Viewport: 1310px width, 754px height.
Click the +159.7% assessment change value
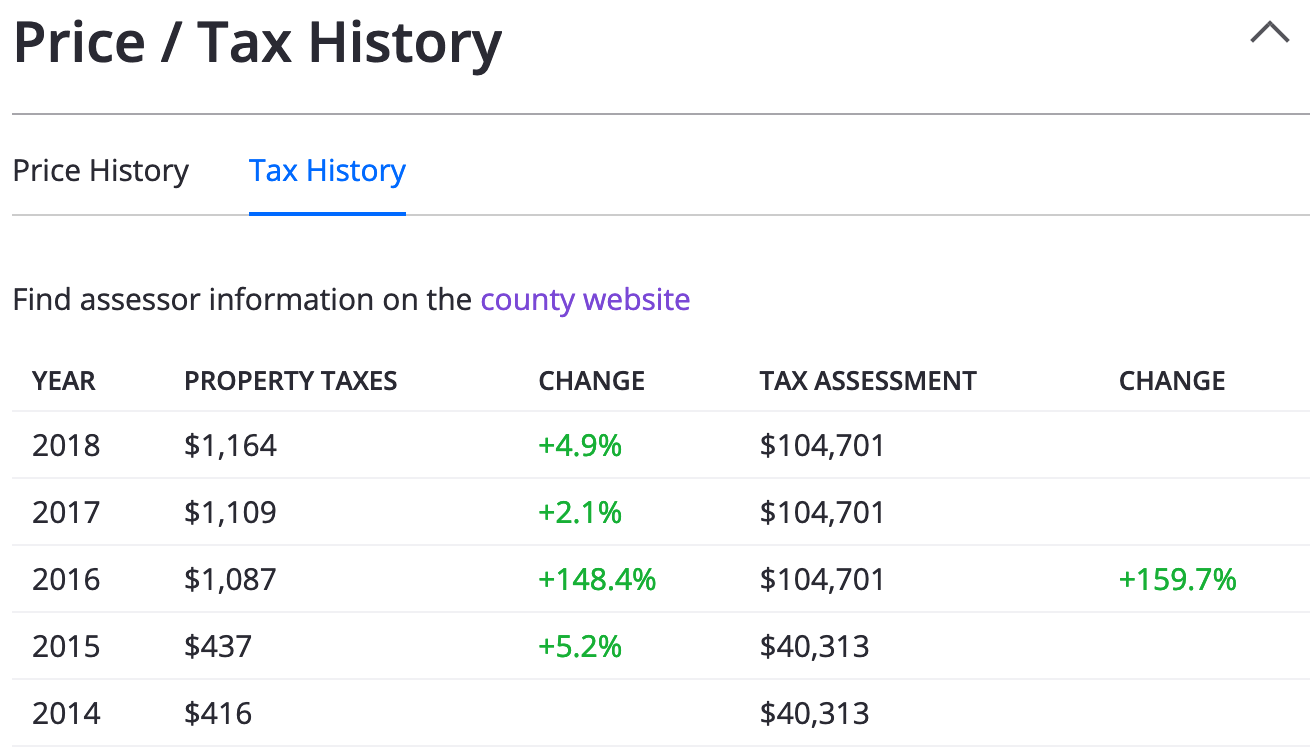1177,579
